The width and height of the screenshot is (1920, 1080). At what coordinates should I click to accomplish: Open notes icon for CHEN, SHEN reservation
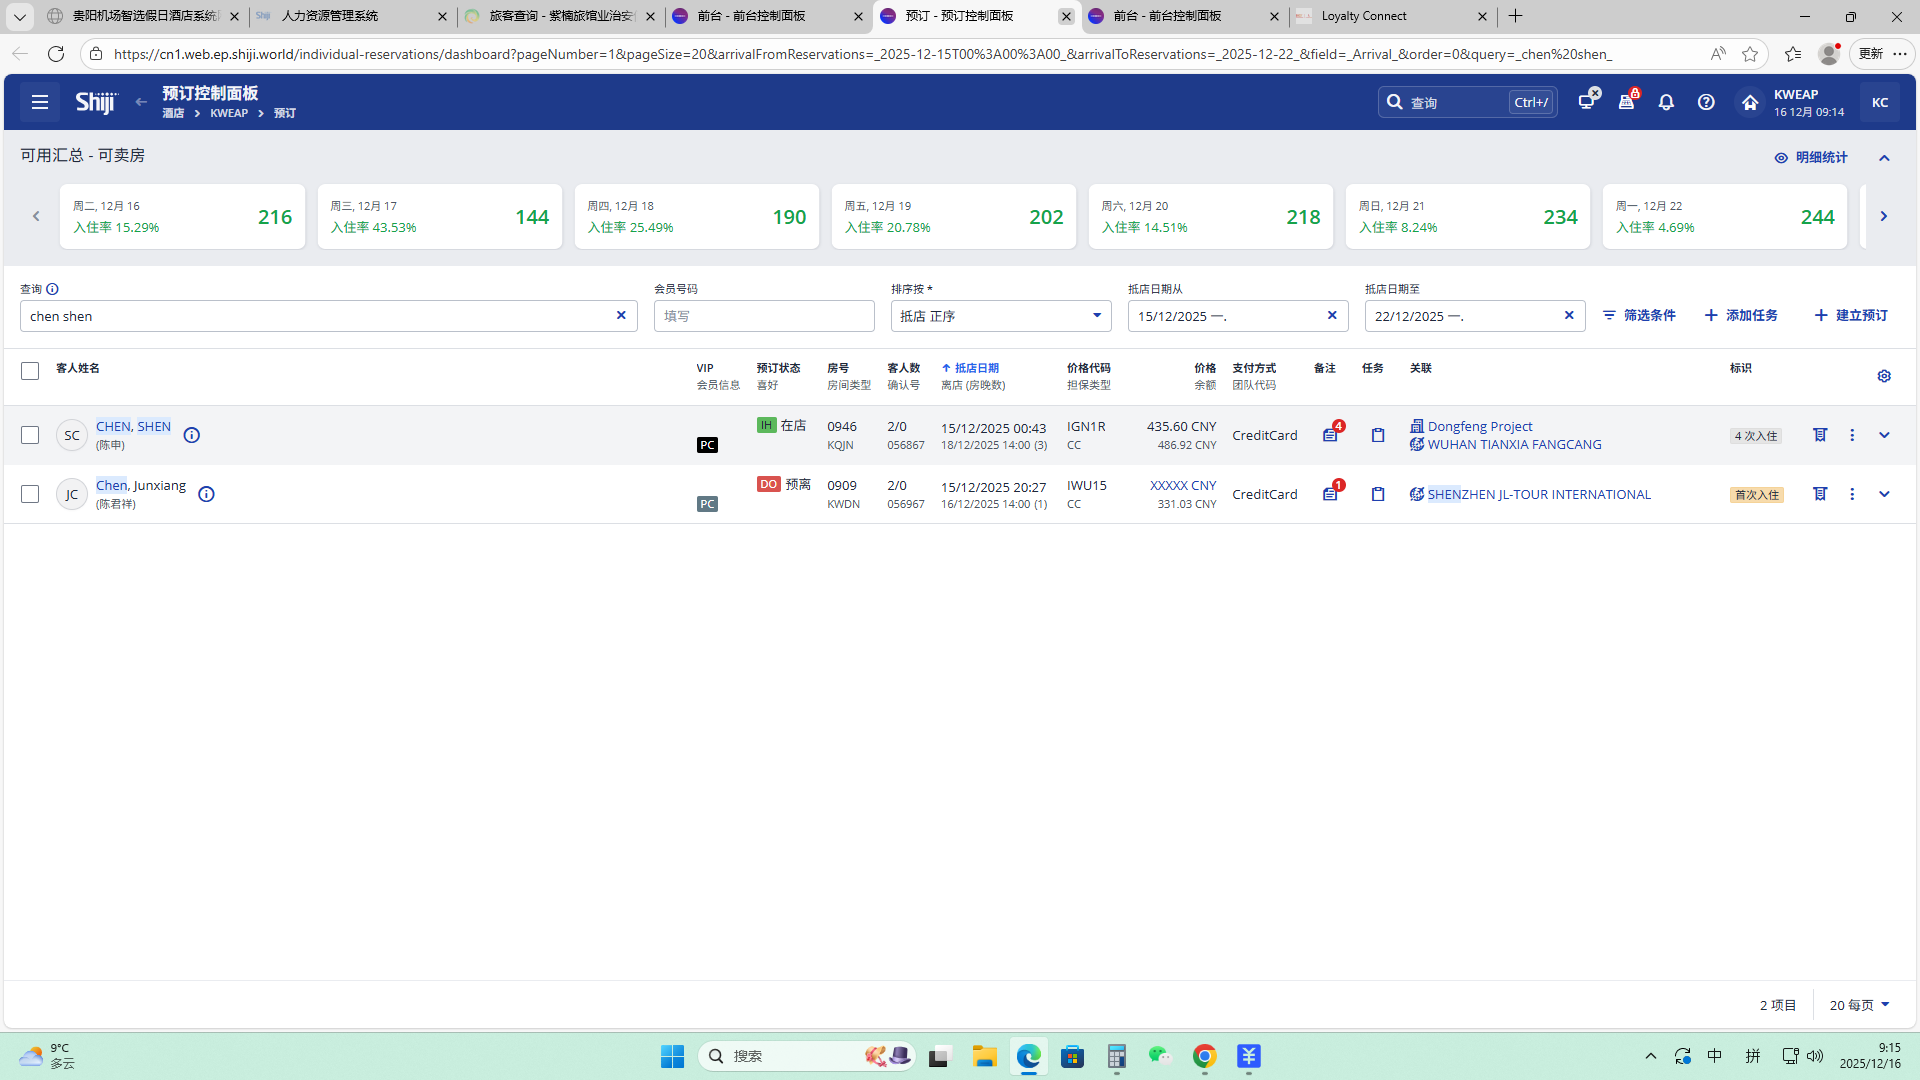pyautogui.click(x=1330, y=435)
